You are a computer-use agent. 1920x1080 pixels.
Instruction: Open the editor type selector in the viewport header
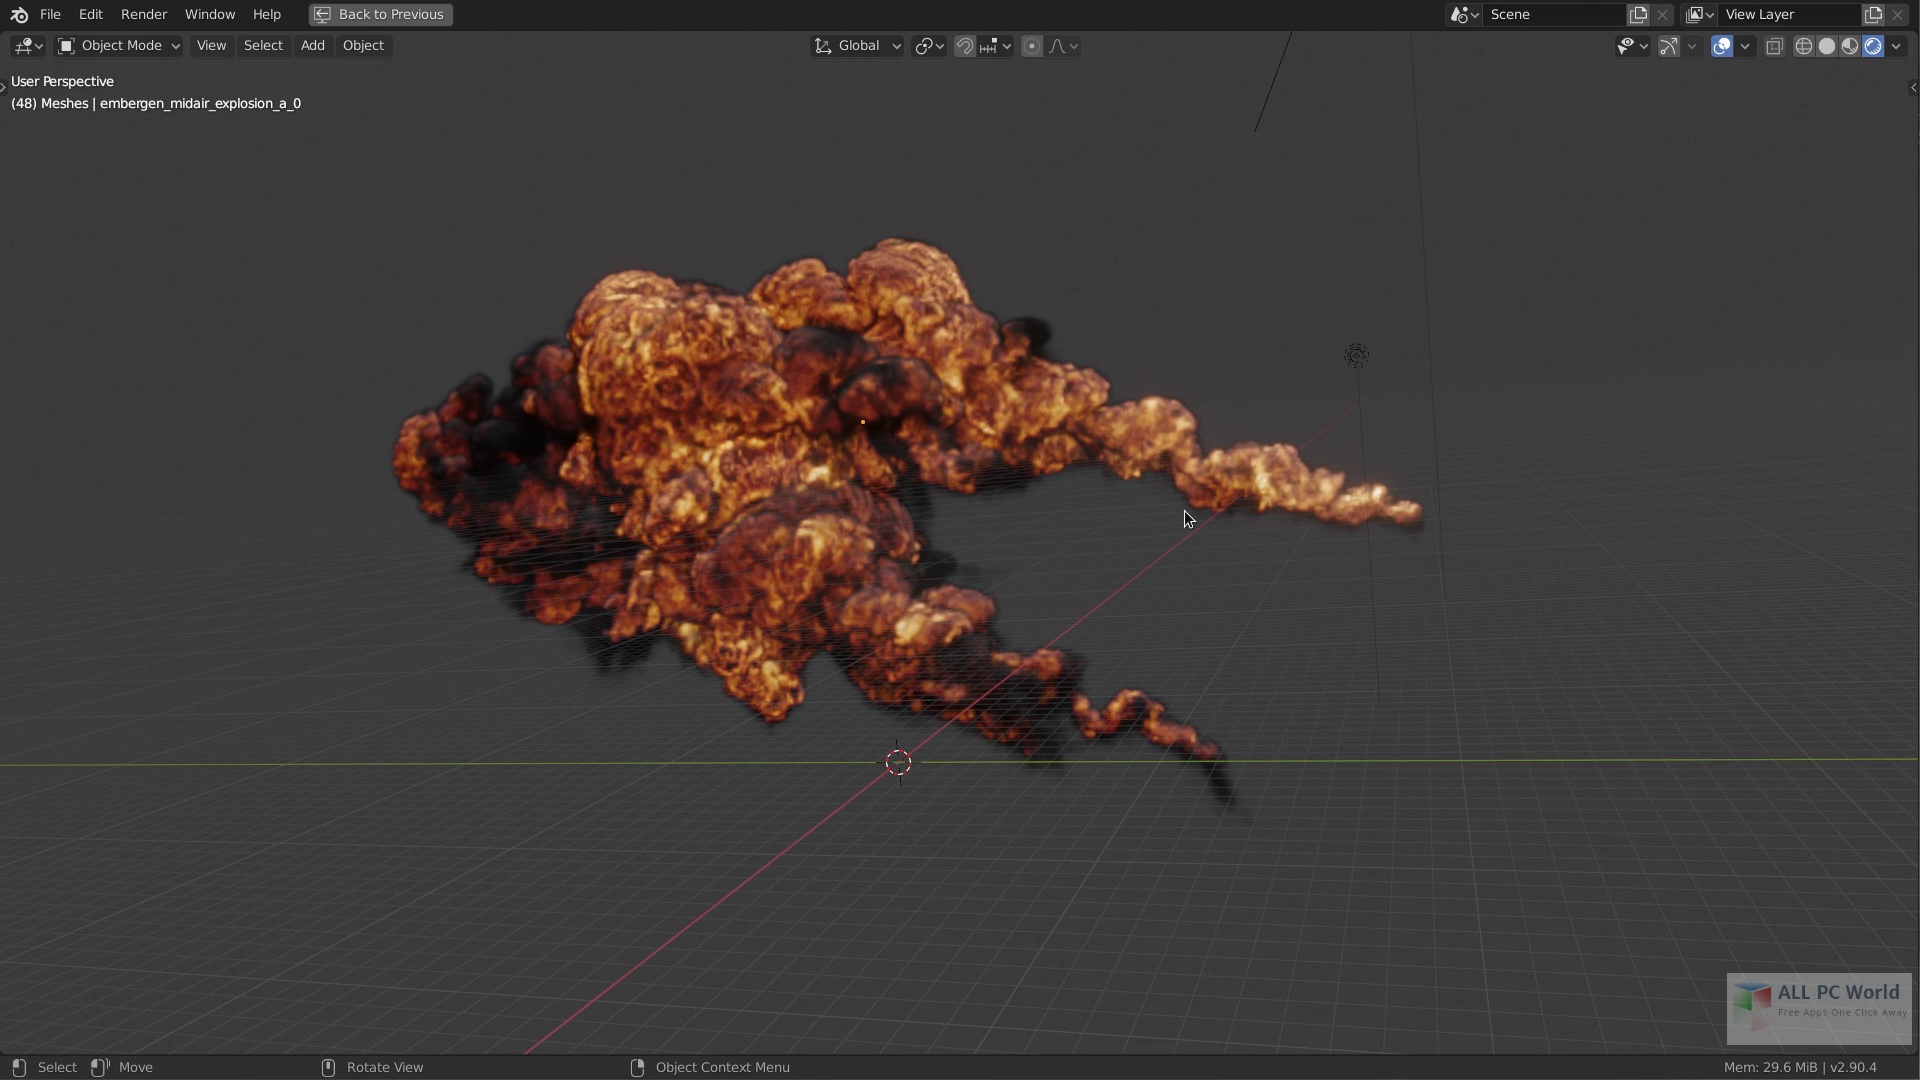(x=27, y=46)
